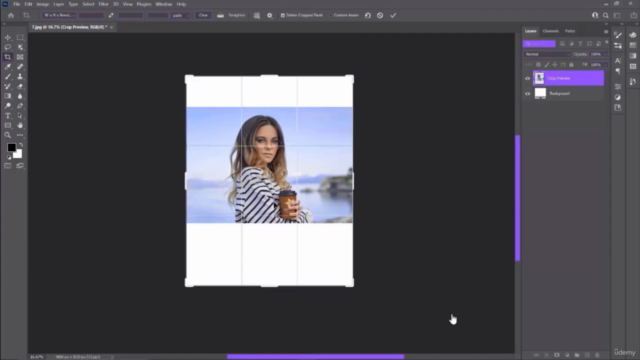Switch to the Paths tab
The width and height of the screenshot is (640, 360).
(x=570, y=31)
